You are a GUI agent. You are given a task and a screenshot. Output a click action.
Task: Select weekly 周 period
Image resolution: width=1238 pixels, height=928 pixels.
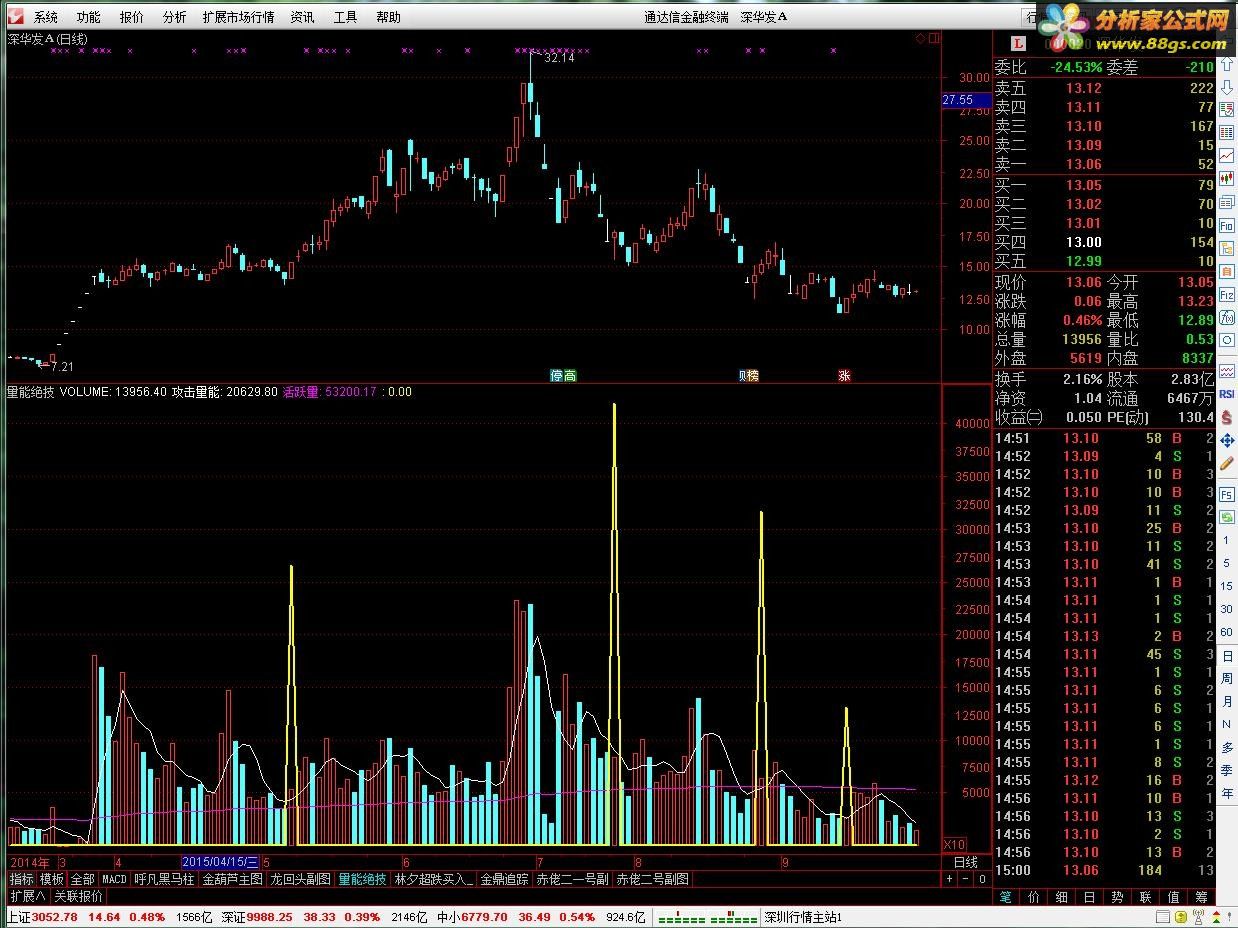[x=1226, y=679]
